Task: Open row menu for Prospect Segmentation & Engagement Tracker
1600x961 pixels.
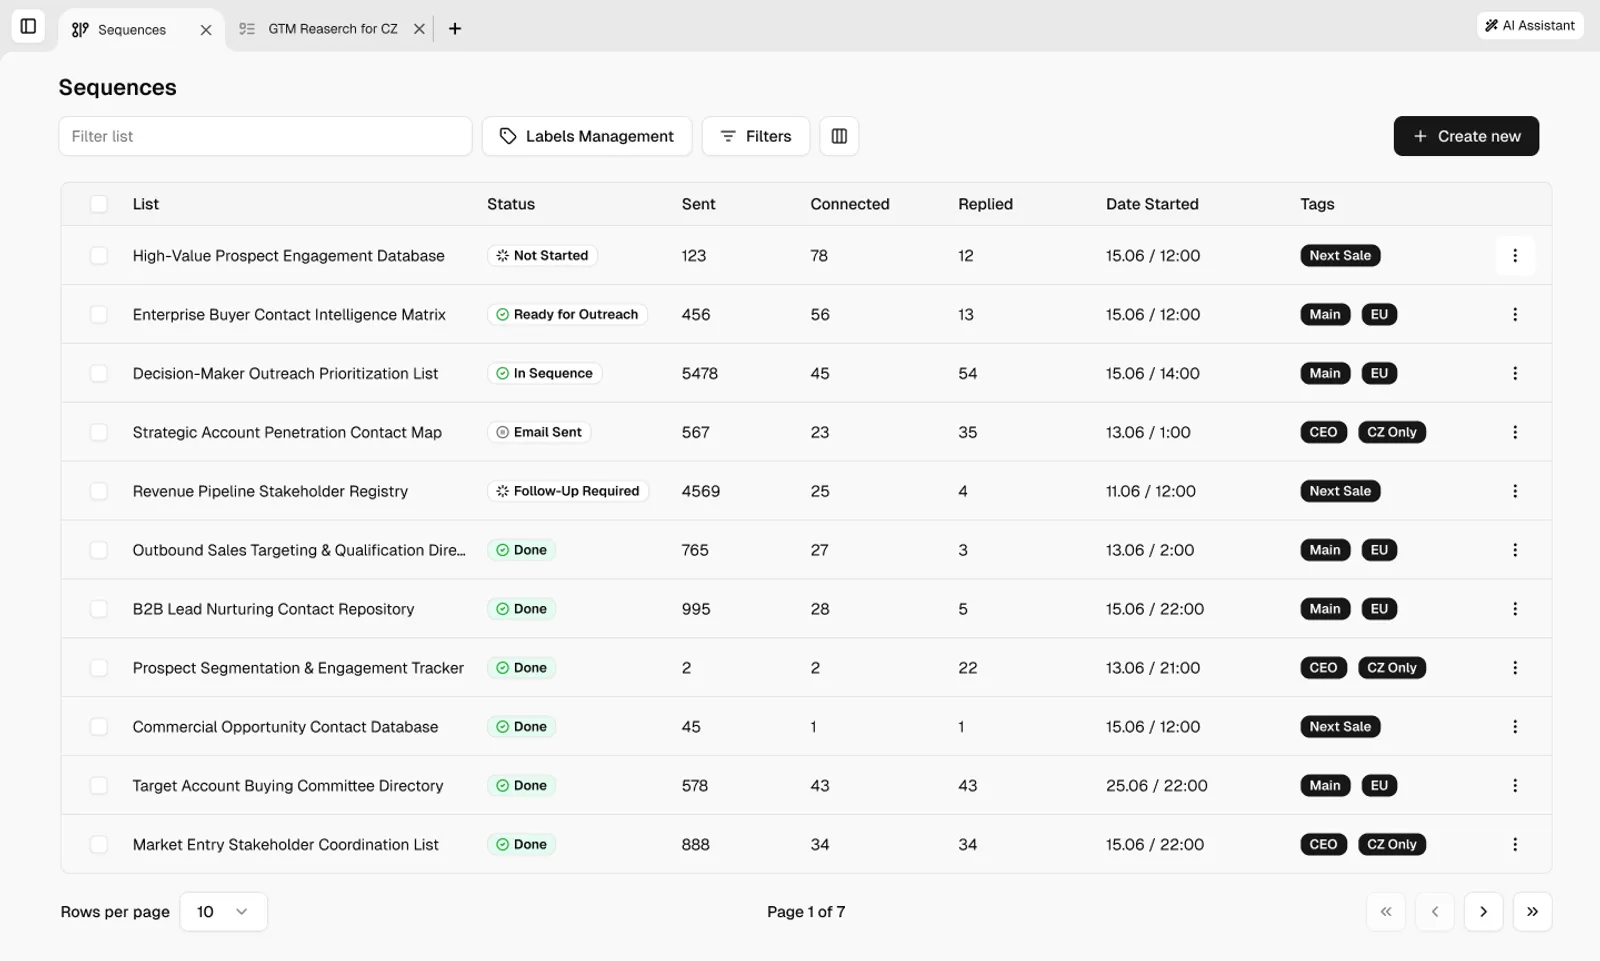Action: click(1515, 668)
